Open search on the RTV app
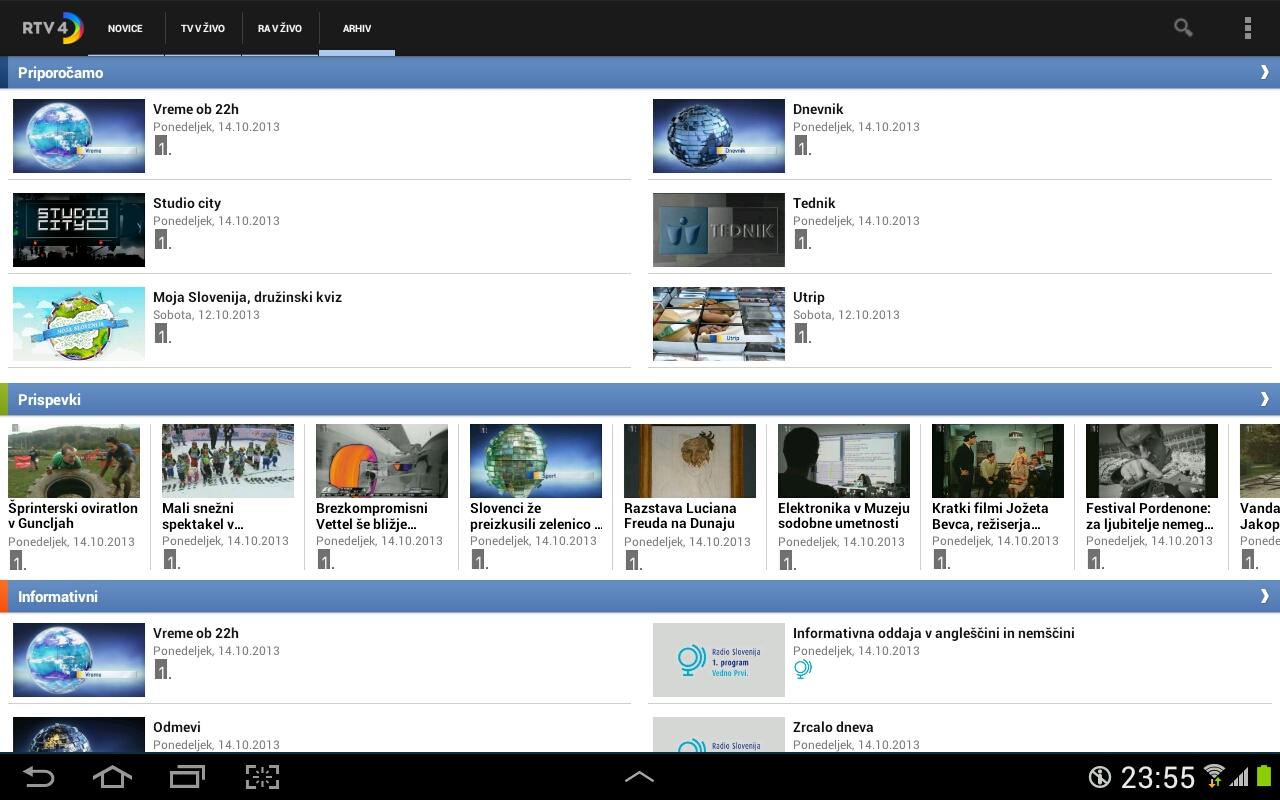 pos(1181,27)
